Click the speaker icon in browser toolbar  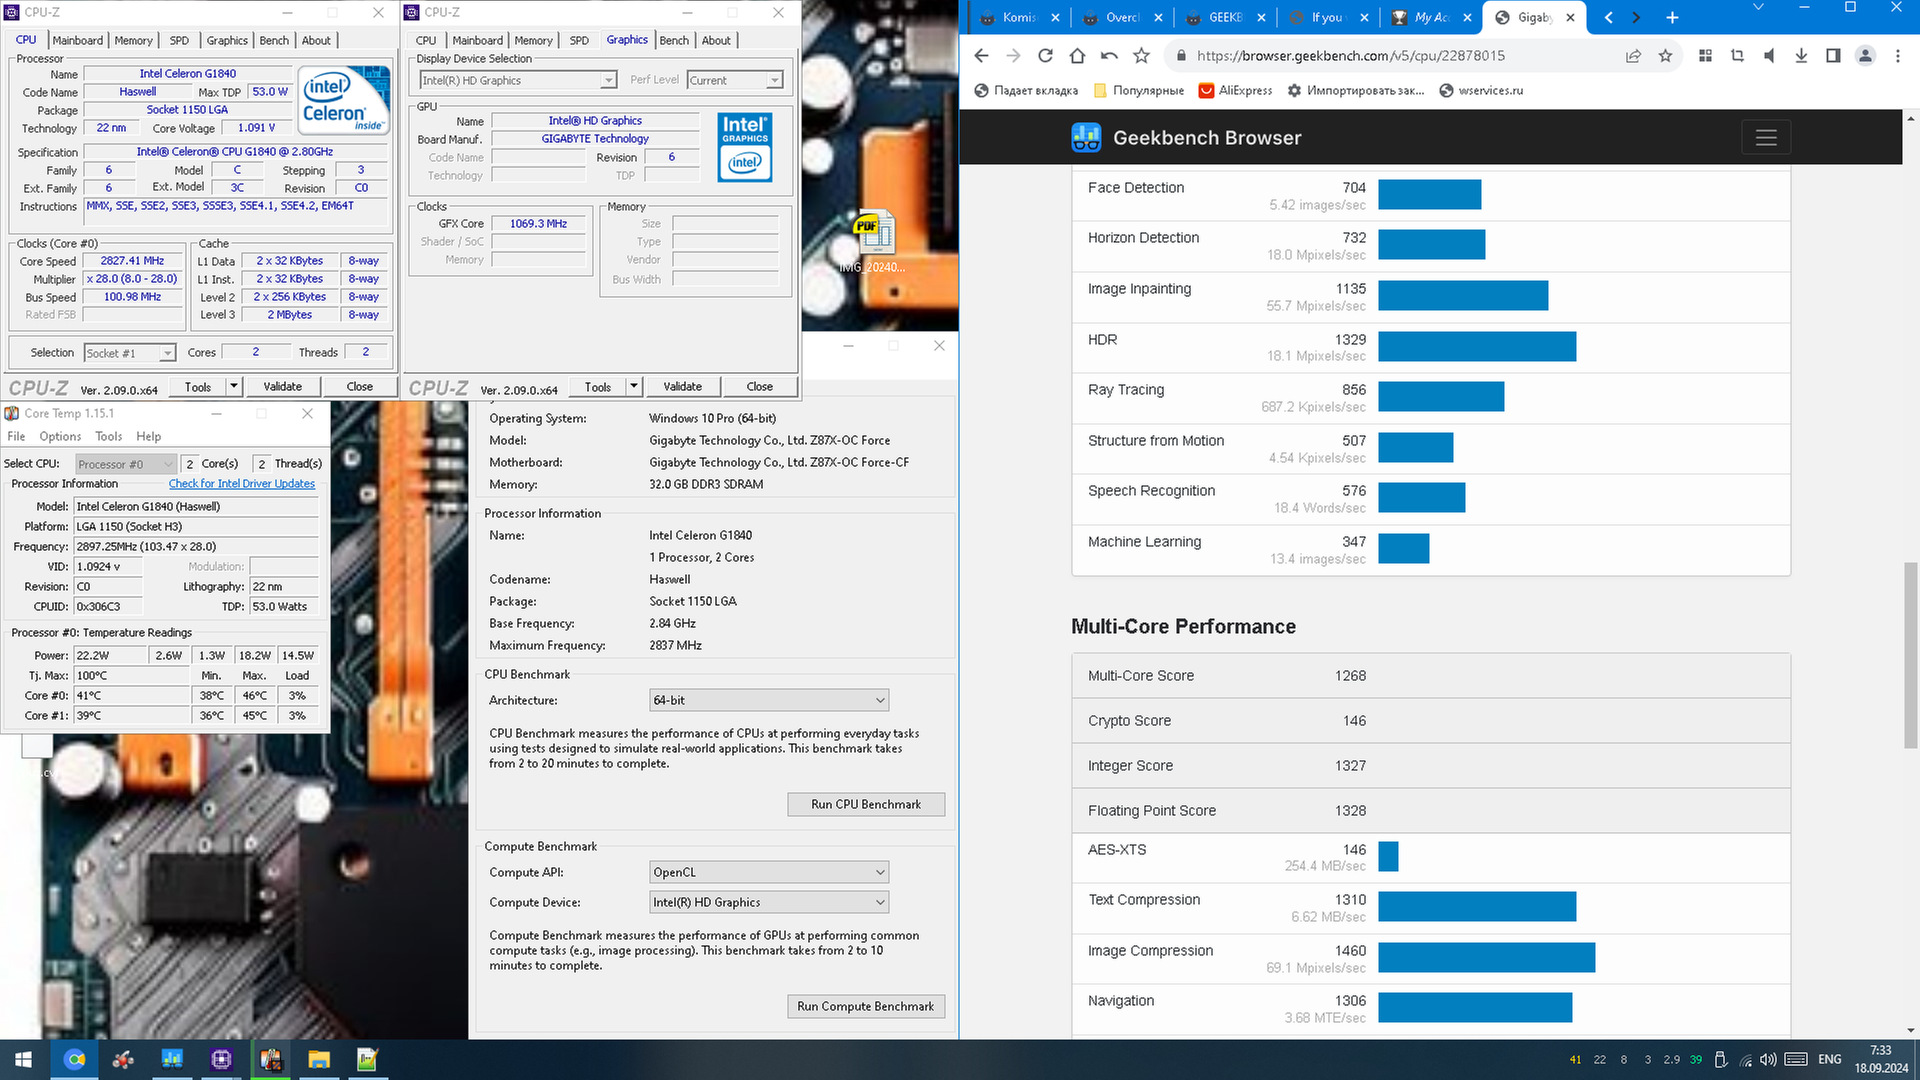coord(1769,56)
